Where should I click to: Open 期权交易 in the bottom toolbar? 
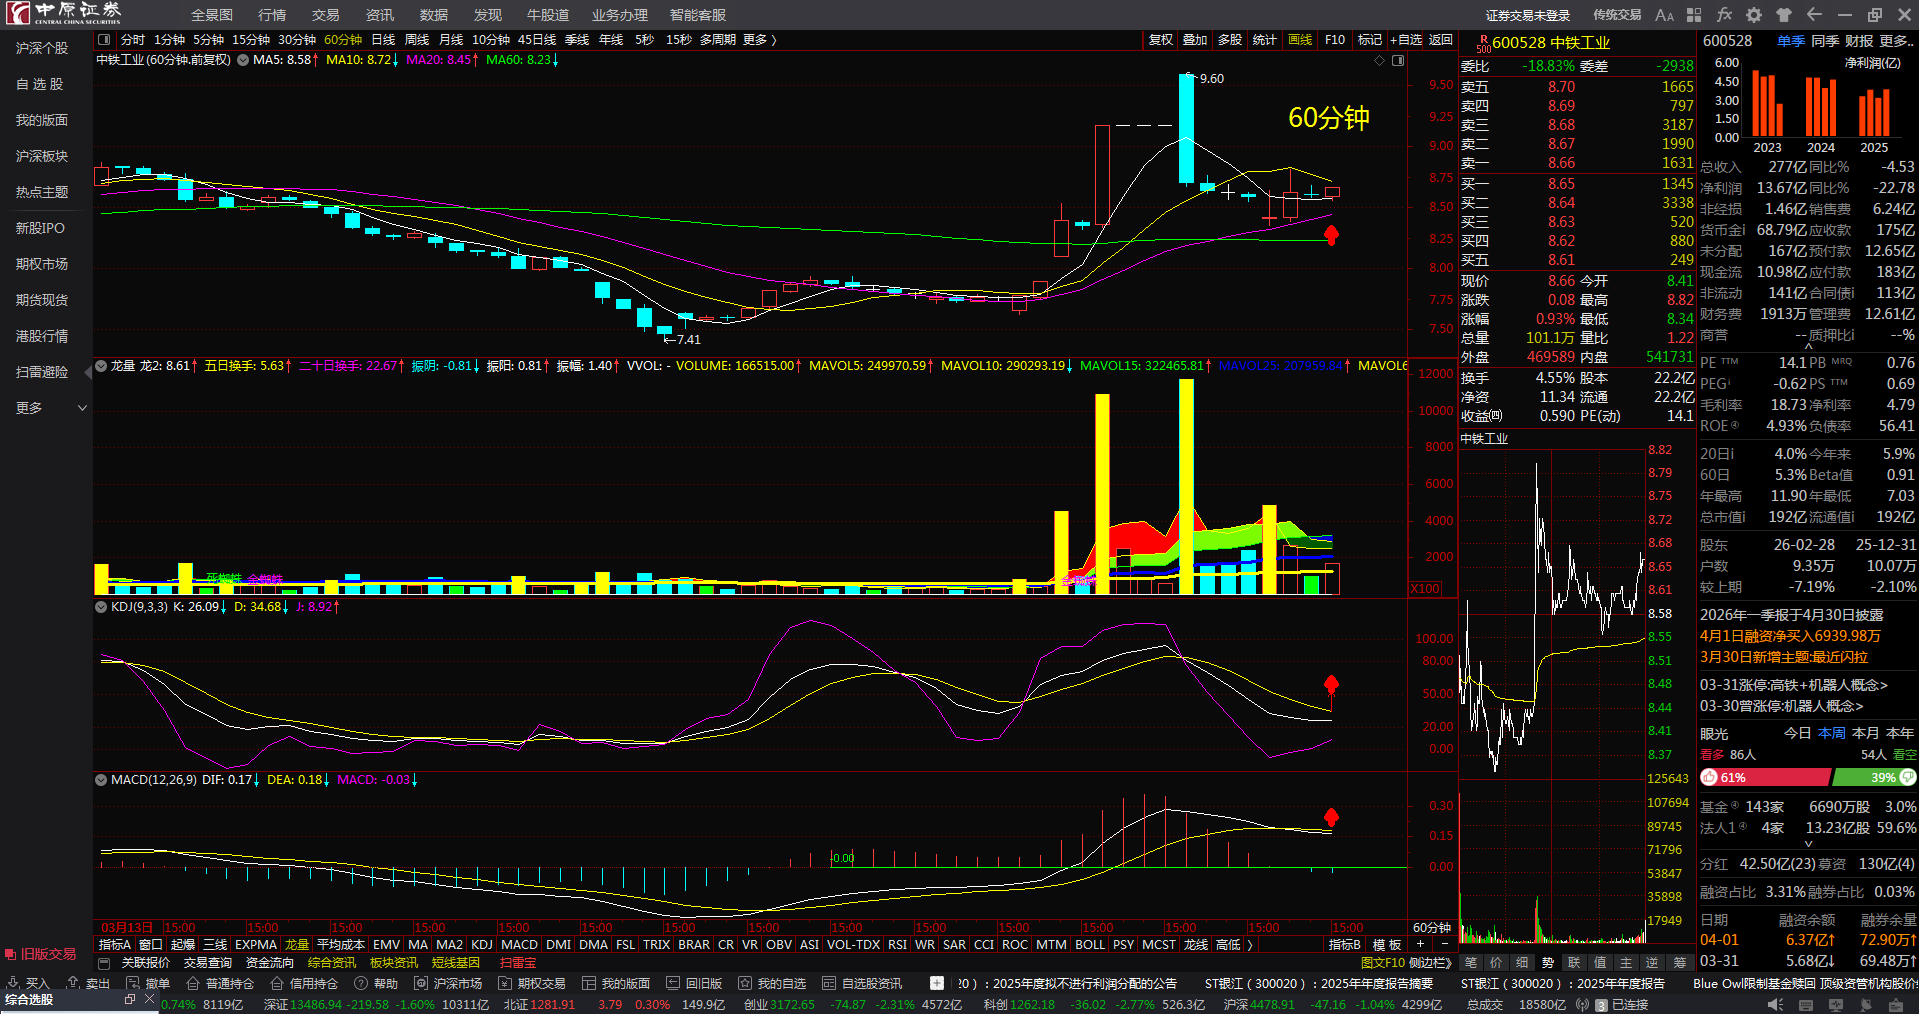pos(533,983)
